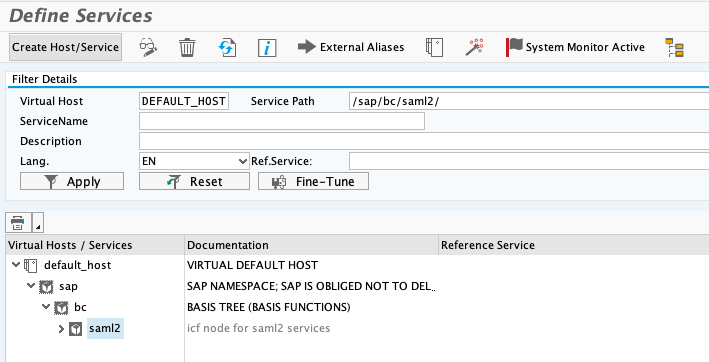Expand the saml2 service node
Screen dimensions: 709x362
point(61,329)
